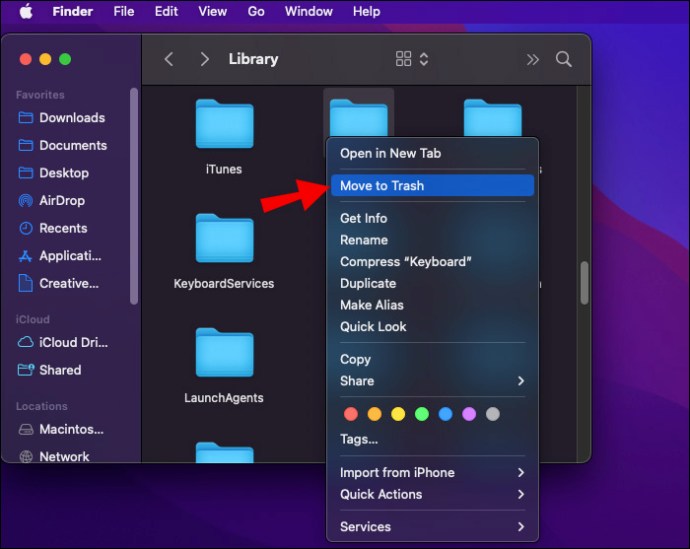The height and width of the screenshot is (549, 690).
Task: Open Shared in the sidebar
Action: [49, 370]
